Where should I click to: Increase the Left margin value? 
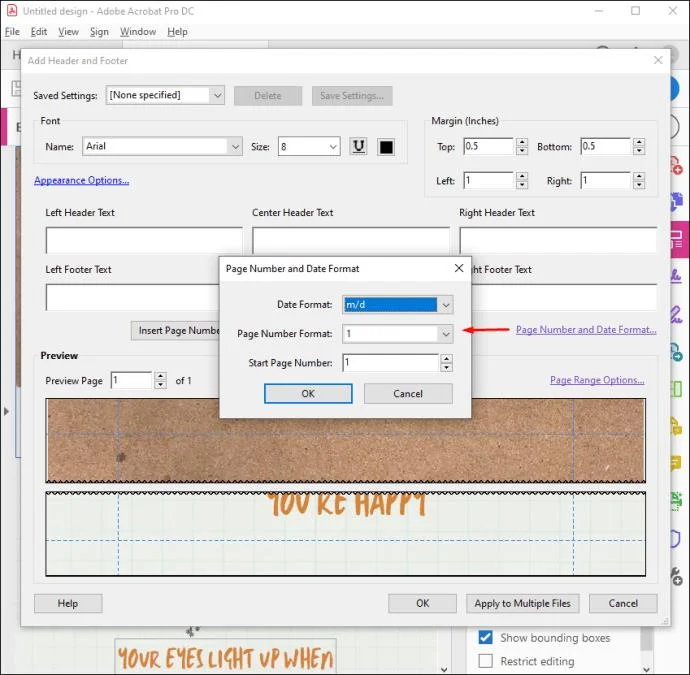[x=522, y=176]
